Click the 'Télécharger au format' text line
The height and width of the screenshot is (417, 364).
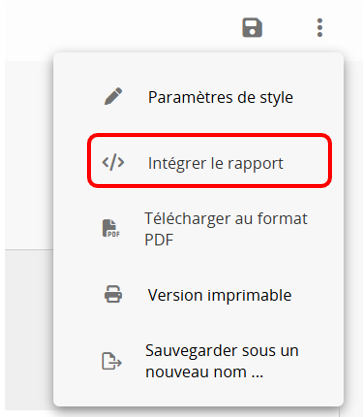[226, 219]
